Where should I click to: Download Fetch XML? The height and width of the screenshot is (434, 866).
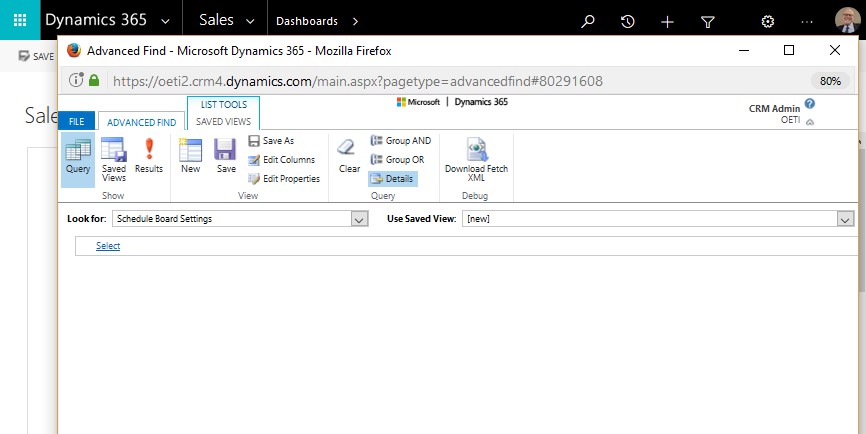(x=476, y=160)
